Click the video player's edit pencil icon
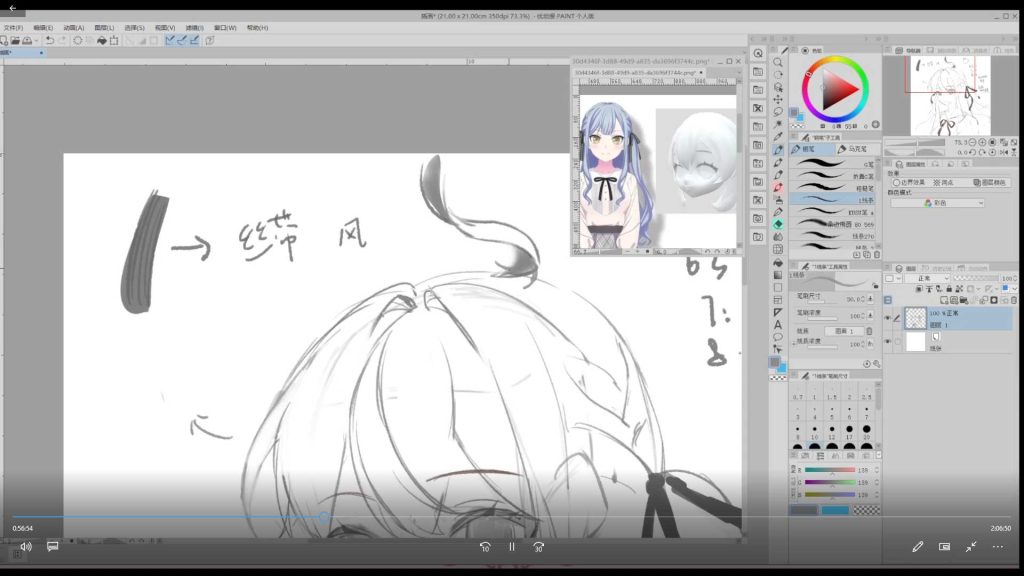The height and width of the screenshot is (576, 1024). (x=918, y=547)
